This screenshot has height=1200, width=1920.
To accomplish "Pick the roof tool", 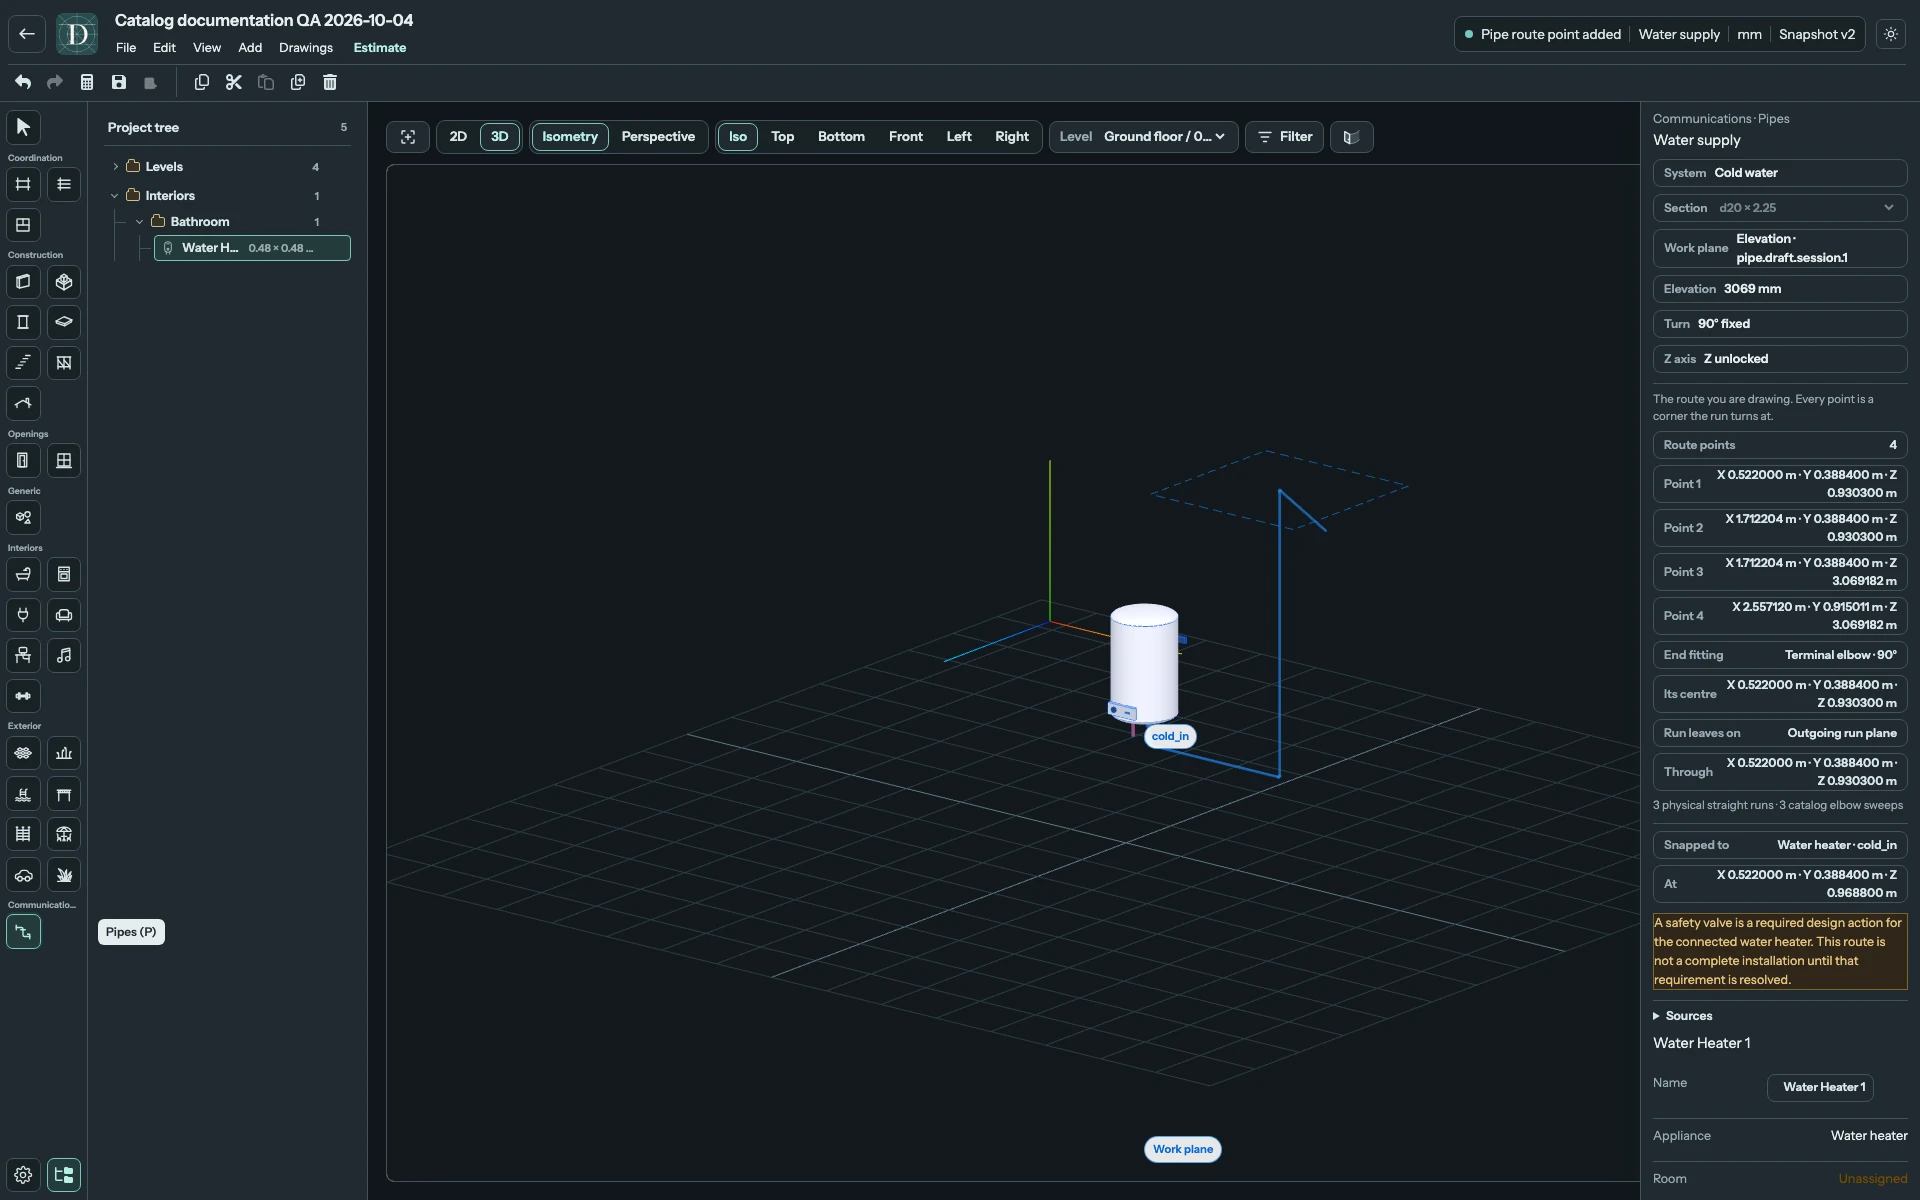I will (23, 404).
